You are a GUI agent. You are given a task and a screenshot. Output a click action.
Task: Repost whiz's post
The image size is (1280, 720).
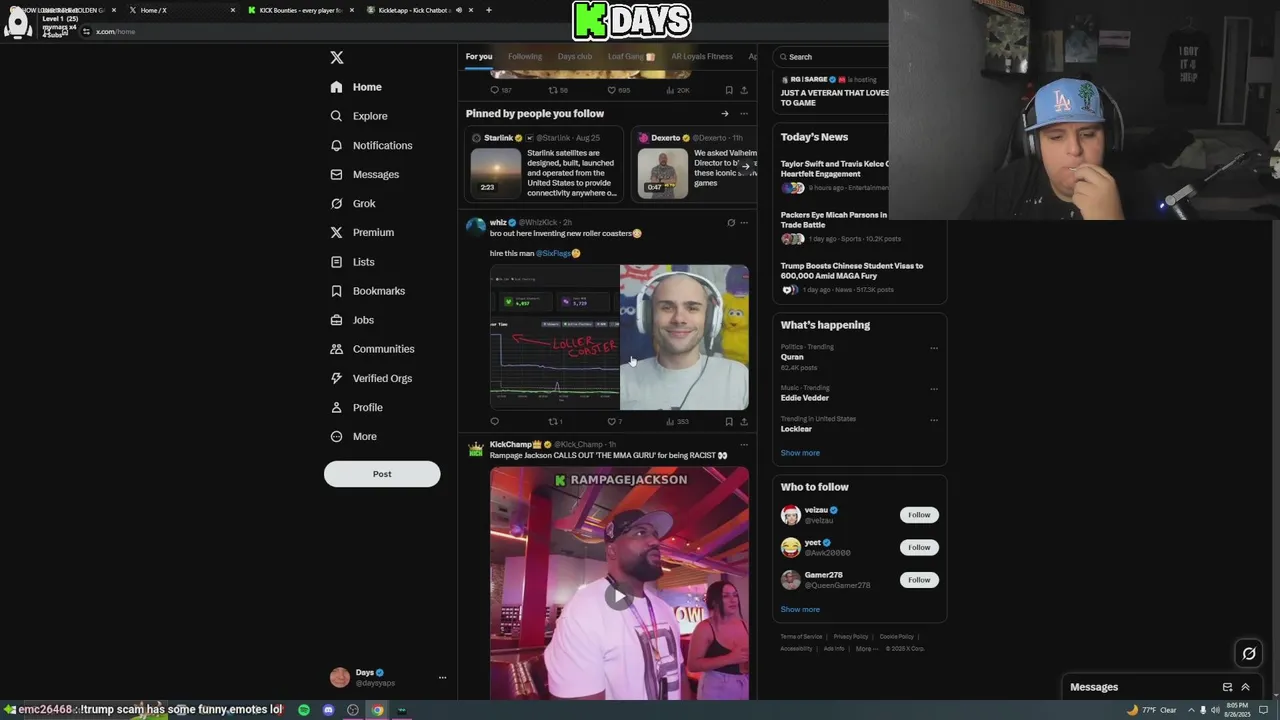click(555, 422)
